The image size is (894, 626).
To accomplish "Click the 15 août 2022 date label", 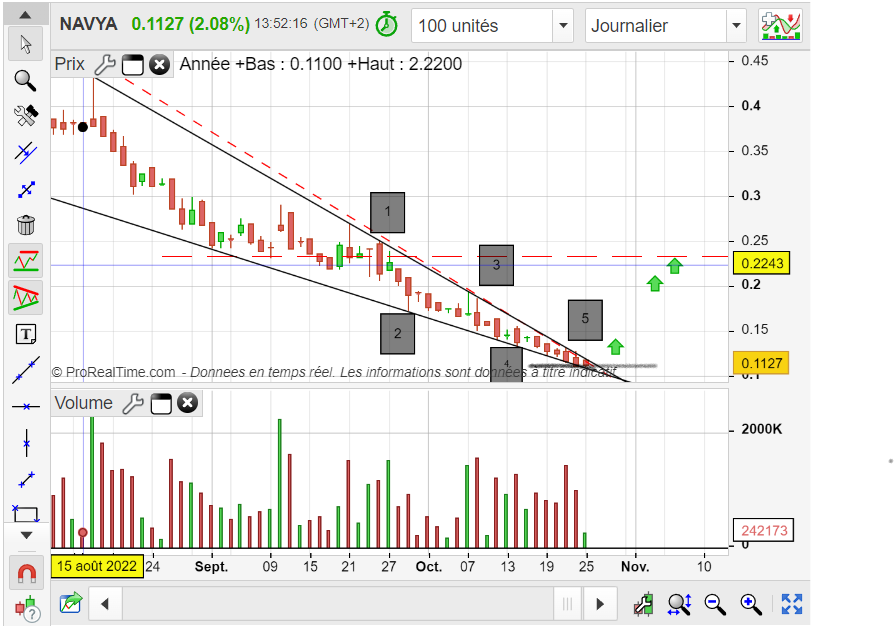I will pos(97,566).
